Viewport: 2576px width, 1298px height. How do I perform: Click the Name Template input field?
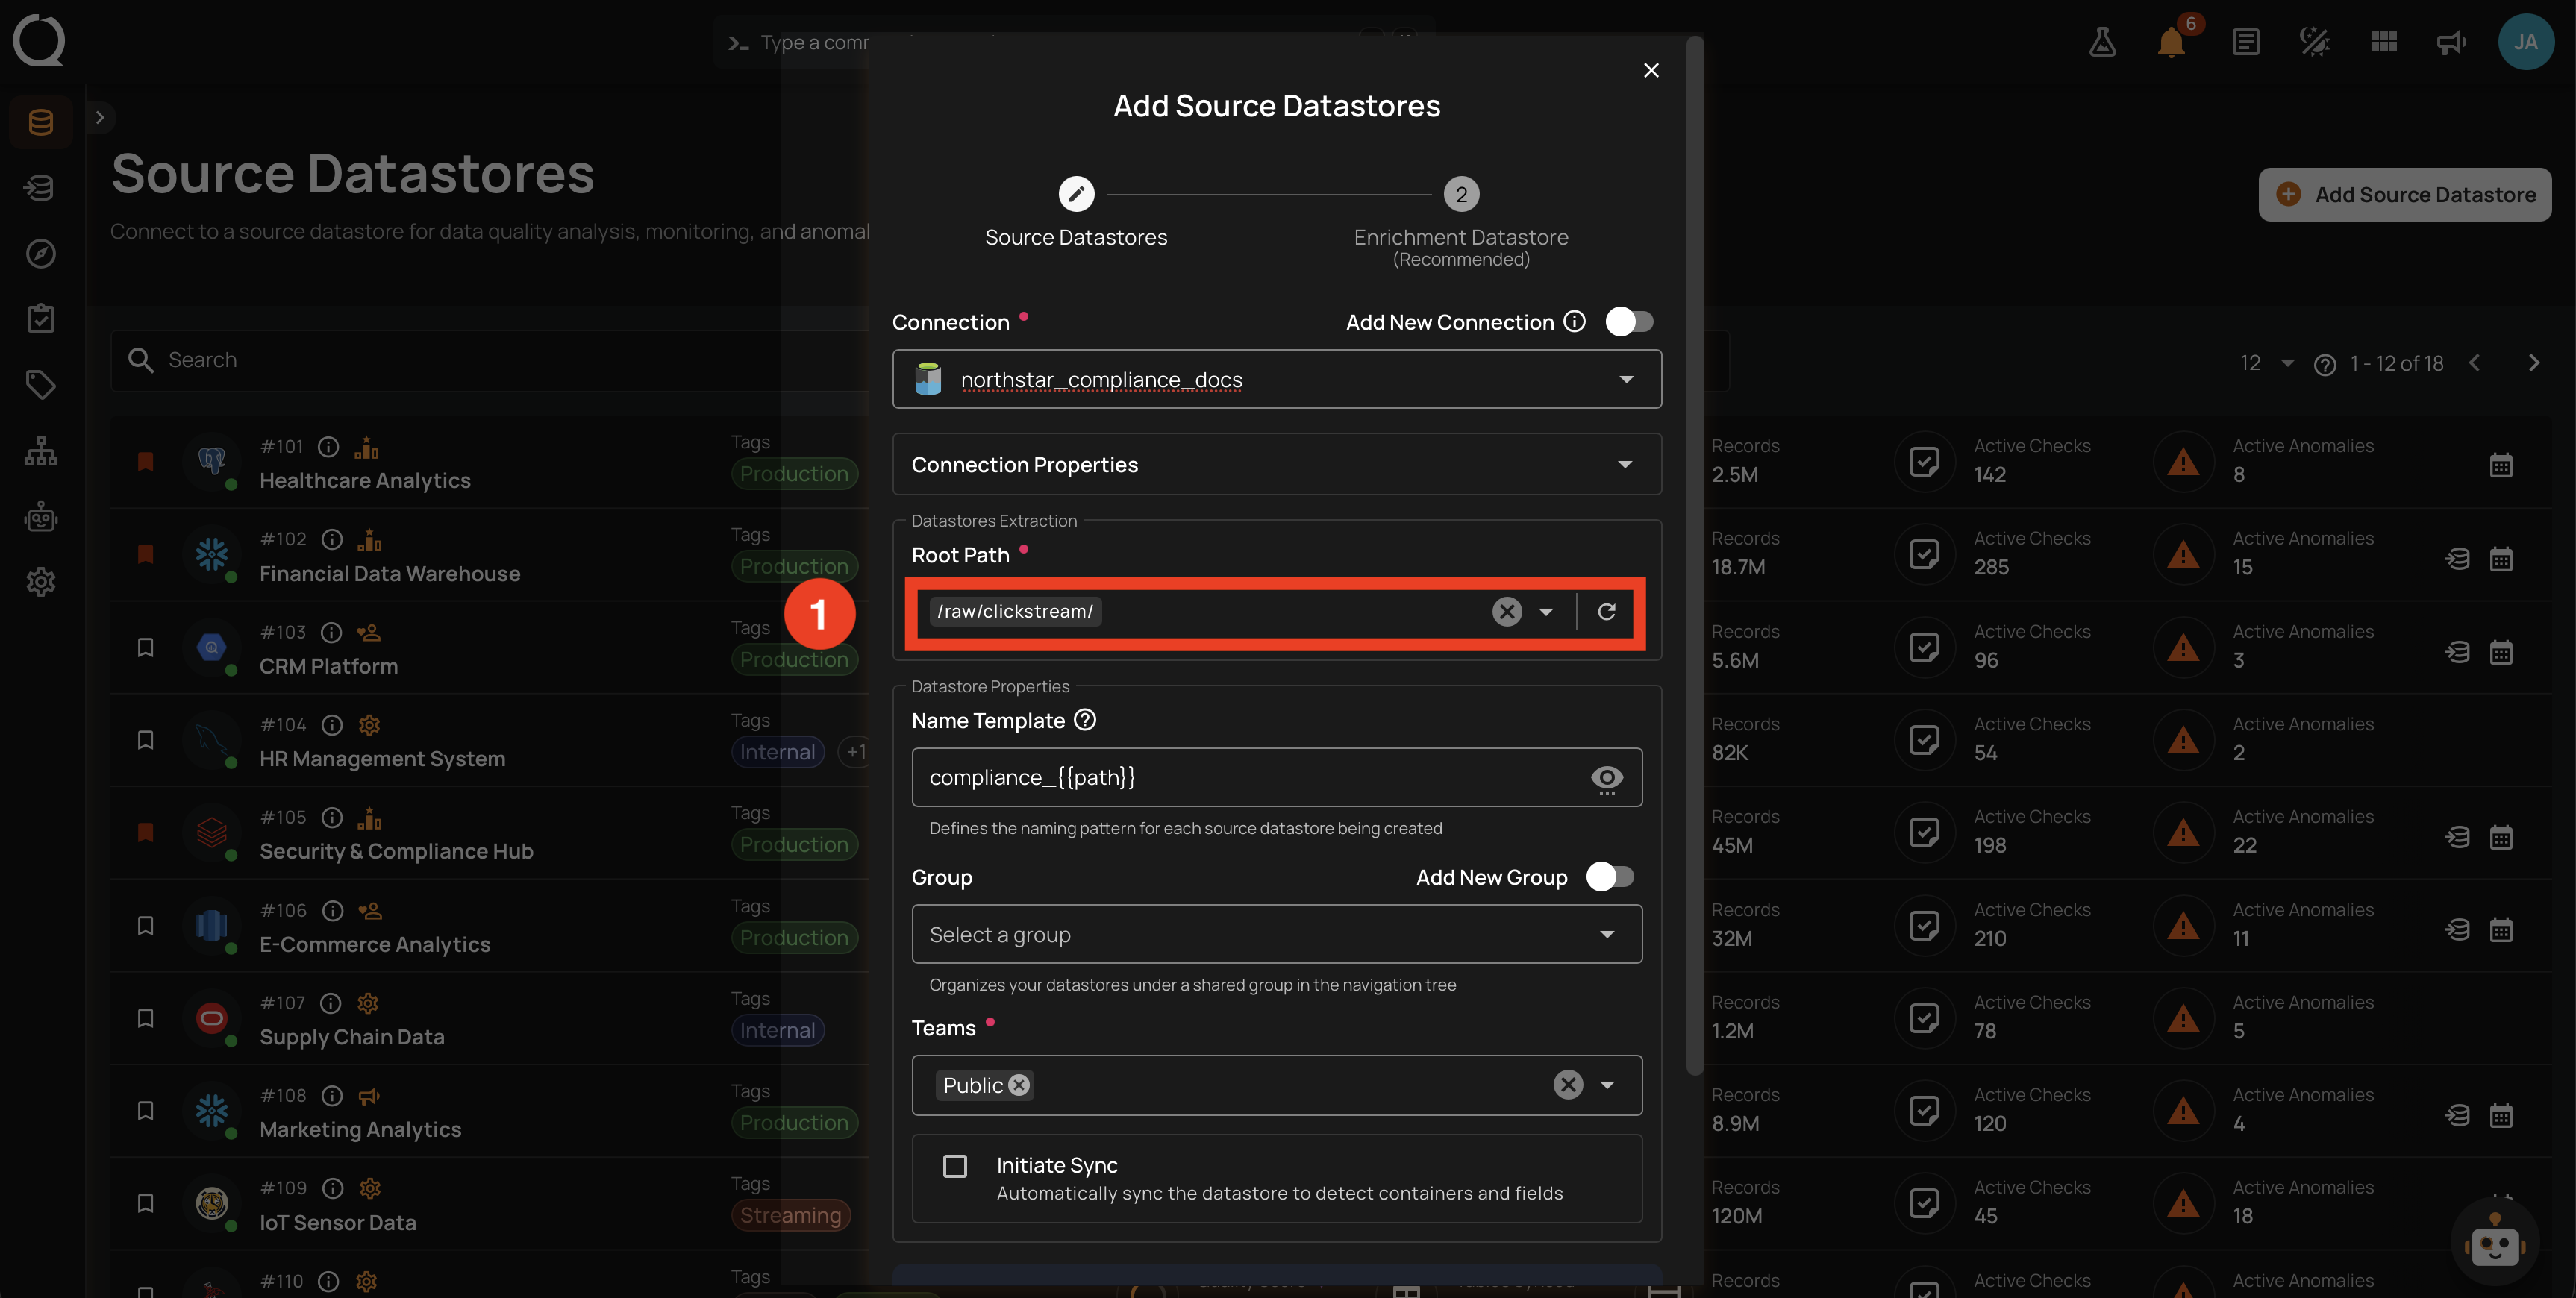coord(1250,778)
